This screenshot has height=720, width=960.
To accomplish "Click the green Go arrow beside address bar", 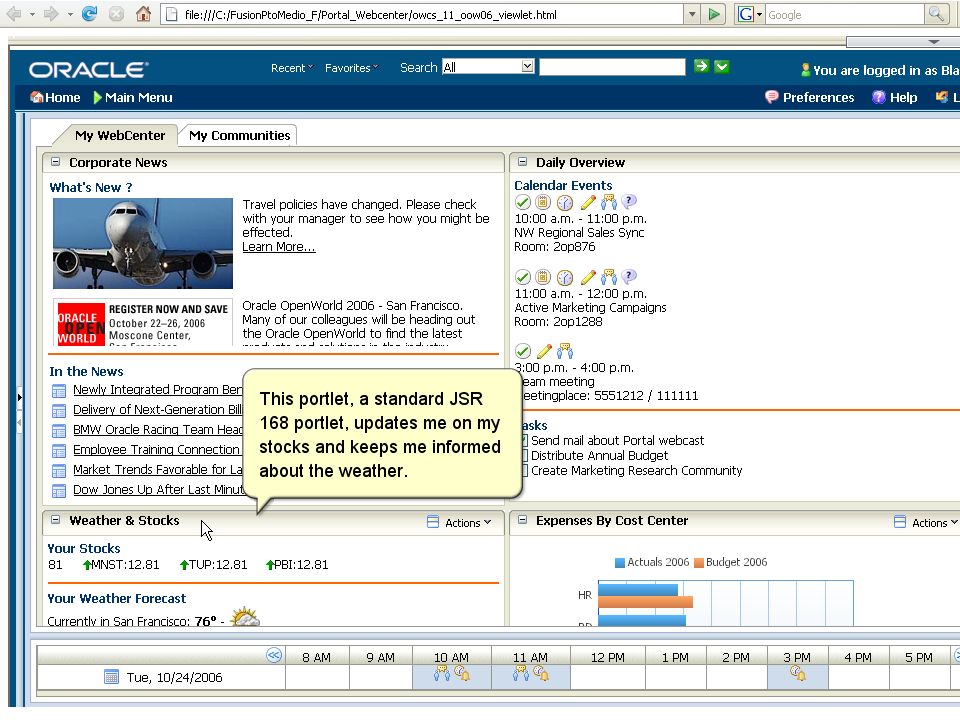I will [713, 14].
